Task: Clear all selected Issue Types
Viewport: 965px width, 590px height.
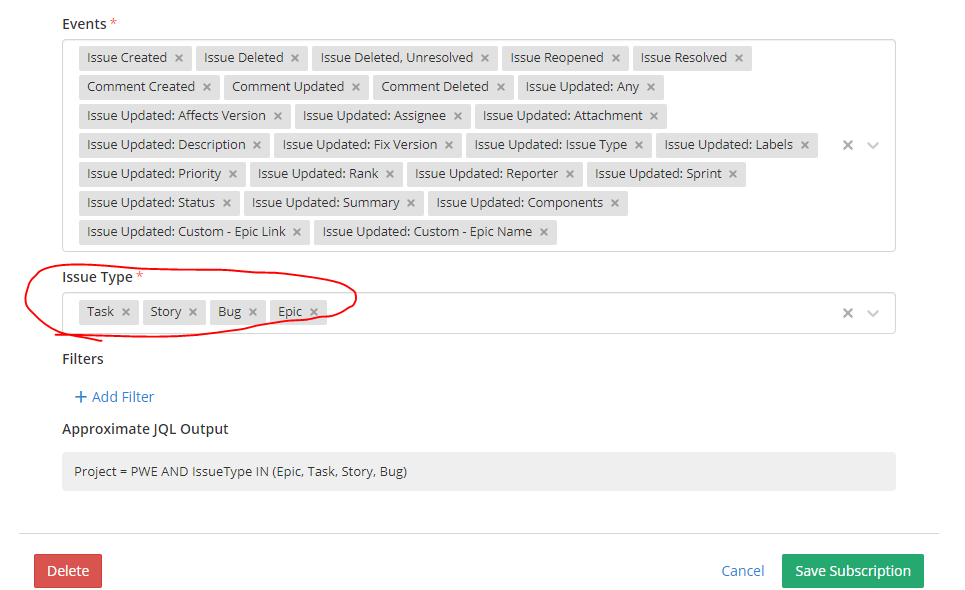Action: (847, 312)
